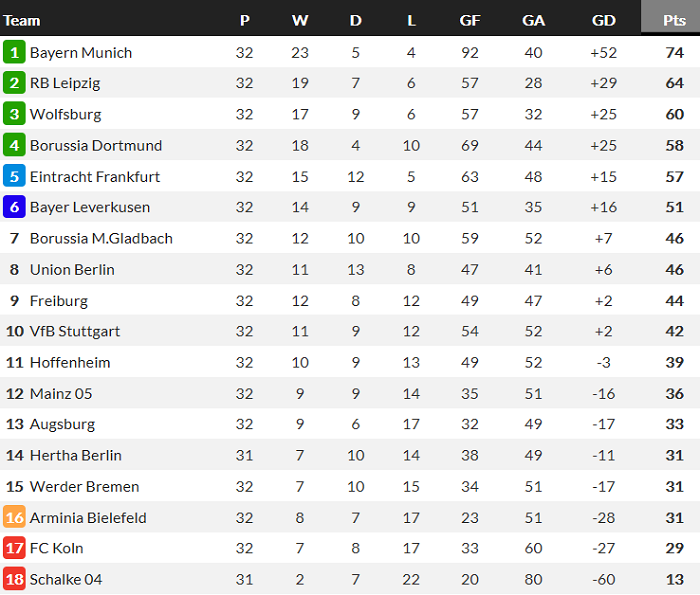Click Borussia Dortmund's position 4 badge

pyautogui.click(x=14, y=145)
